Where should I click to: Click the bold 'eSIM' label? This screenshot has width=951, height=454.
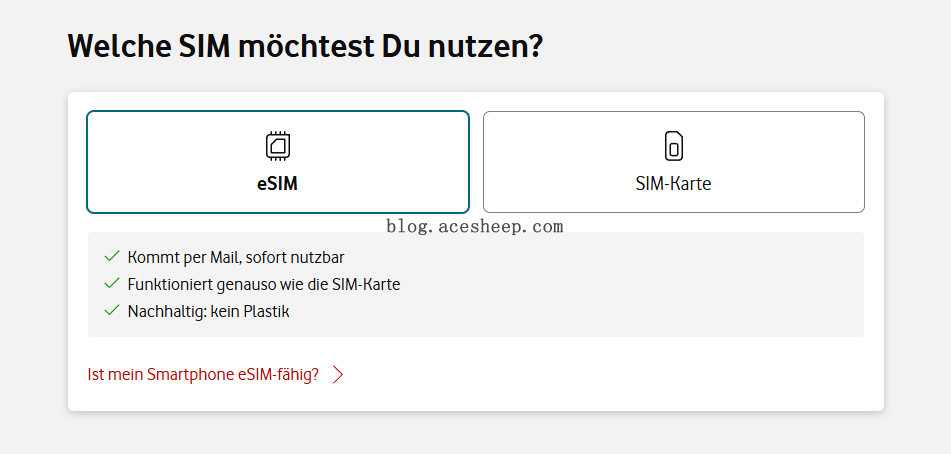click(278, 184)
